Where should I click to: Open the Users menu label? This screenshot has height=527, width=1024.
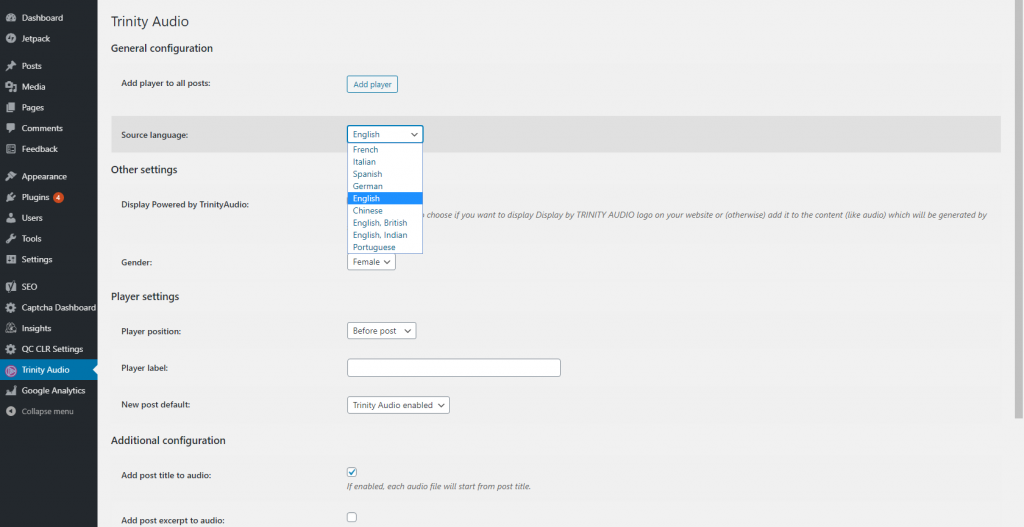[32, 217]
